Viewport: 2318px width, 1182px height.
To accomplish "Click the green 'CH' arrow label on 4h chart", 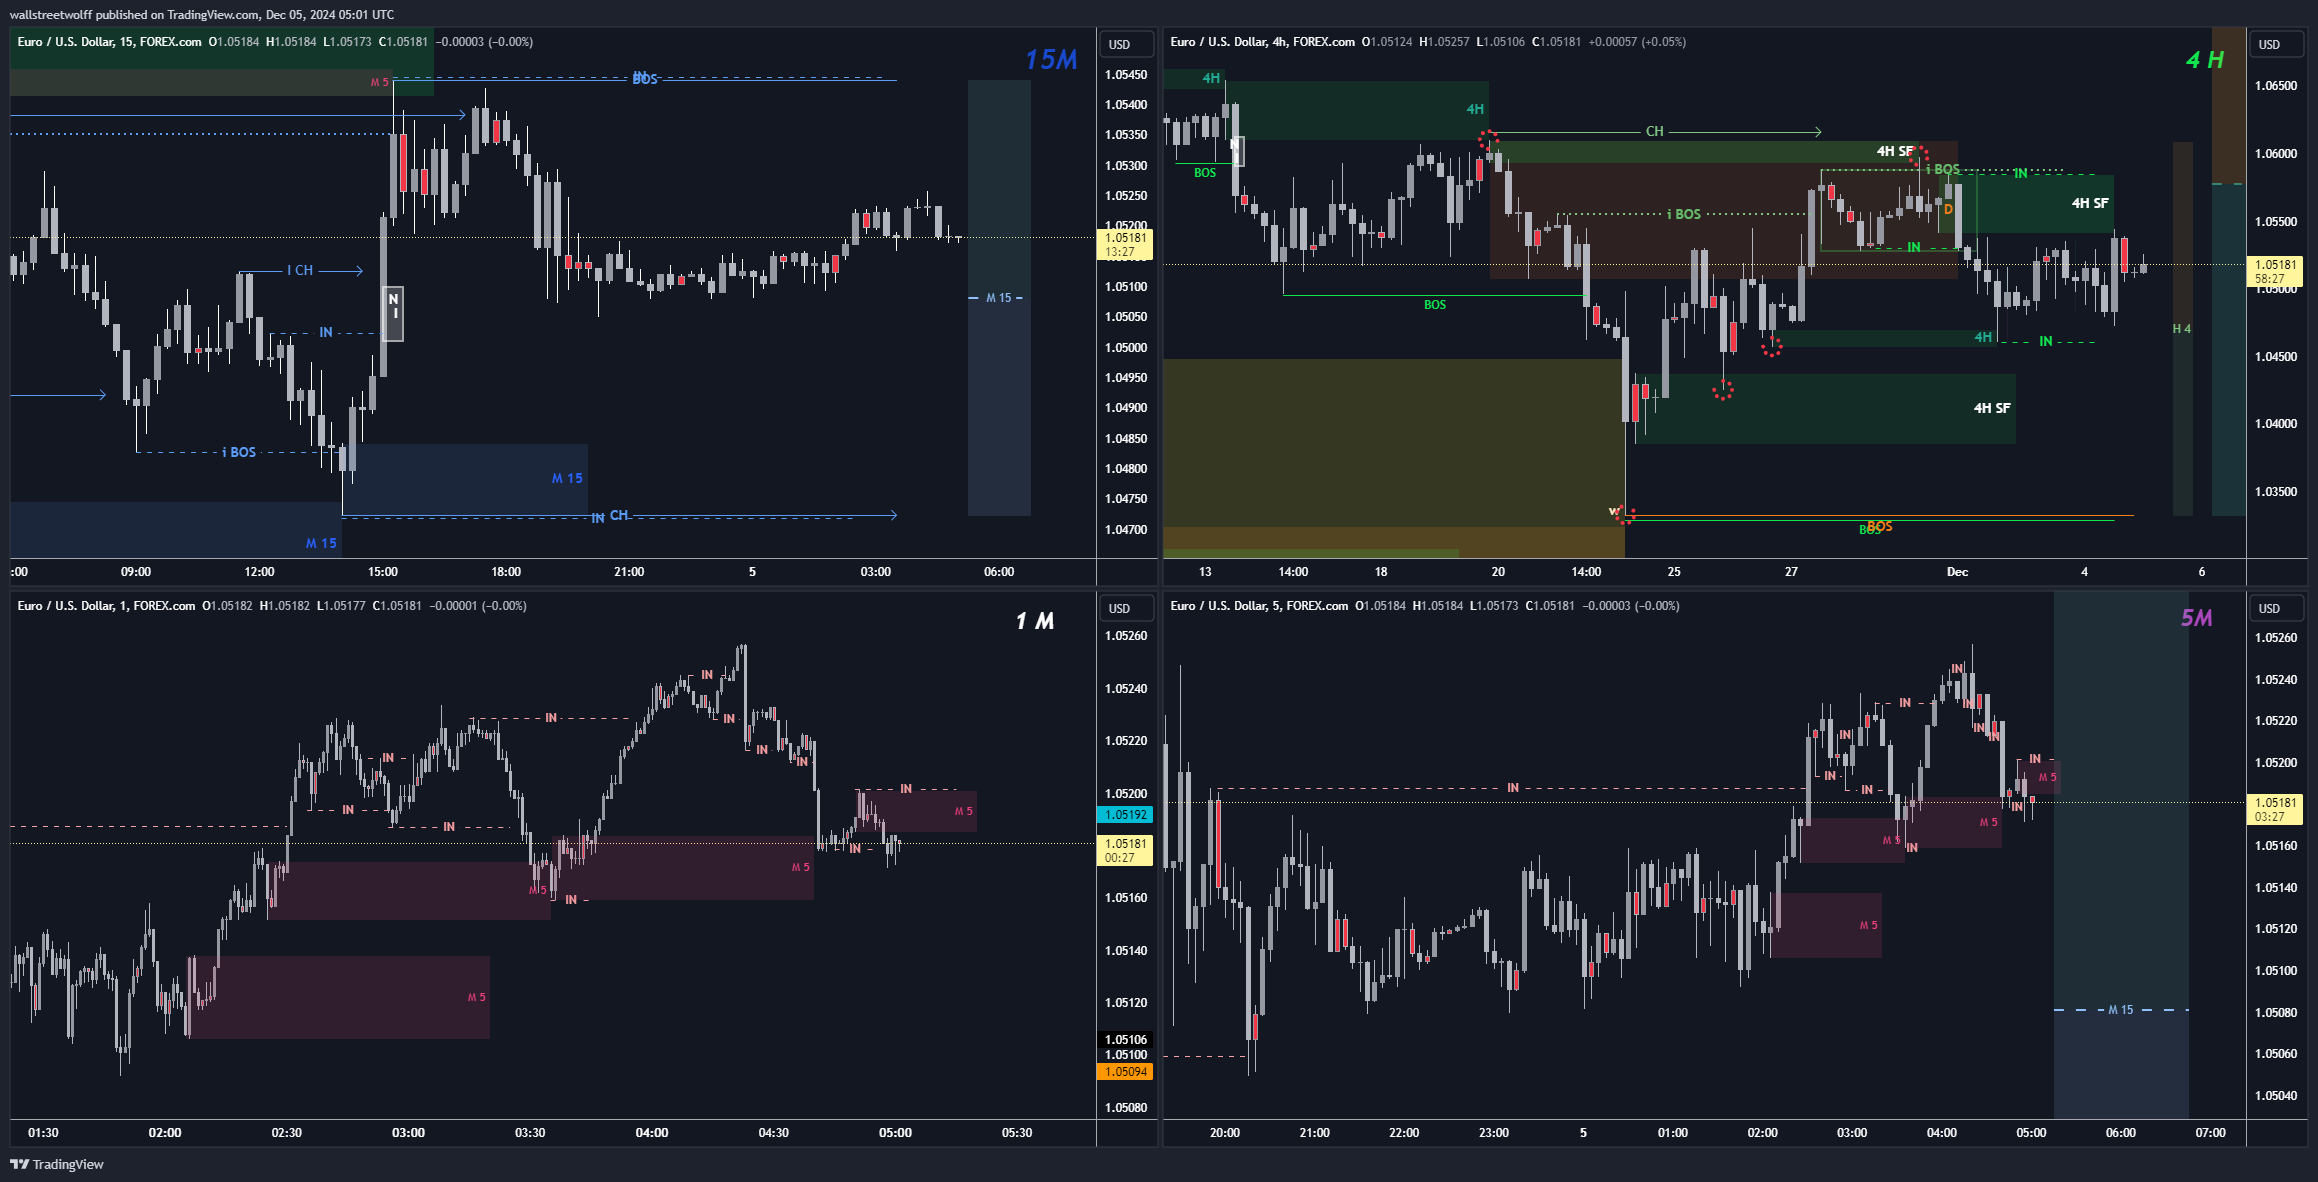I will click(1655, 131).
